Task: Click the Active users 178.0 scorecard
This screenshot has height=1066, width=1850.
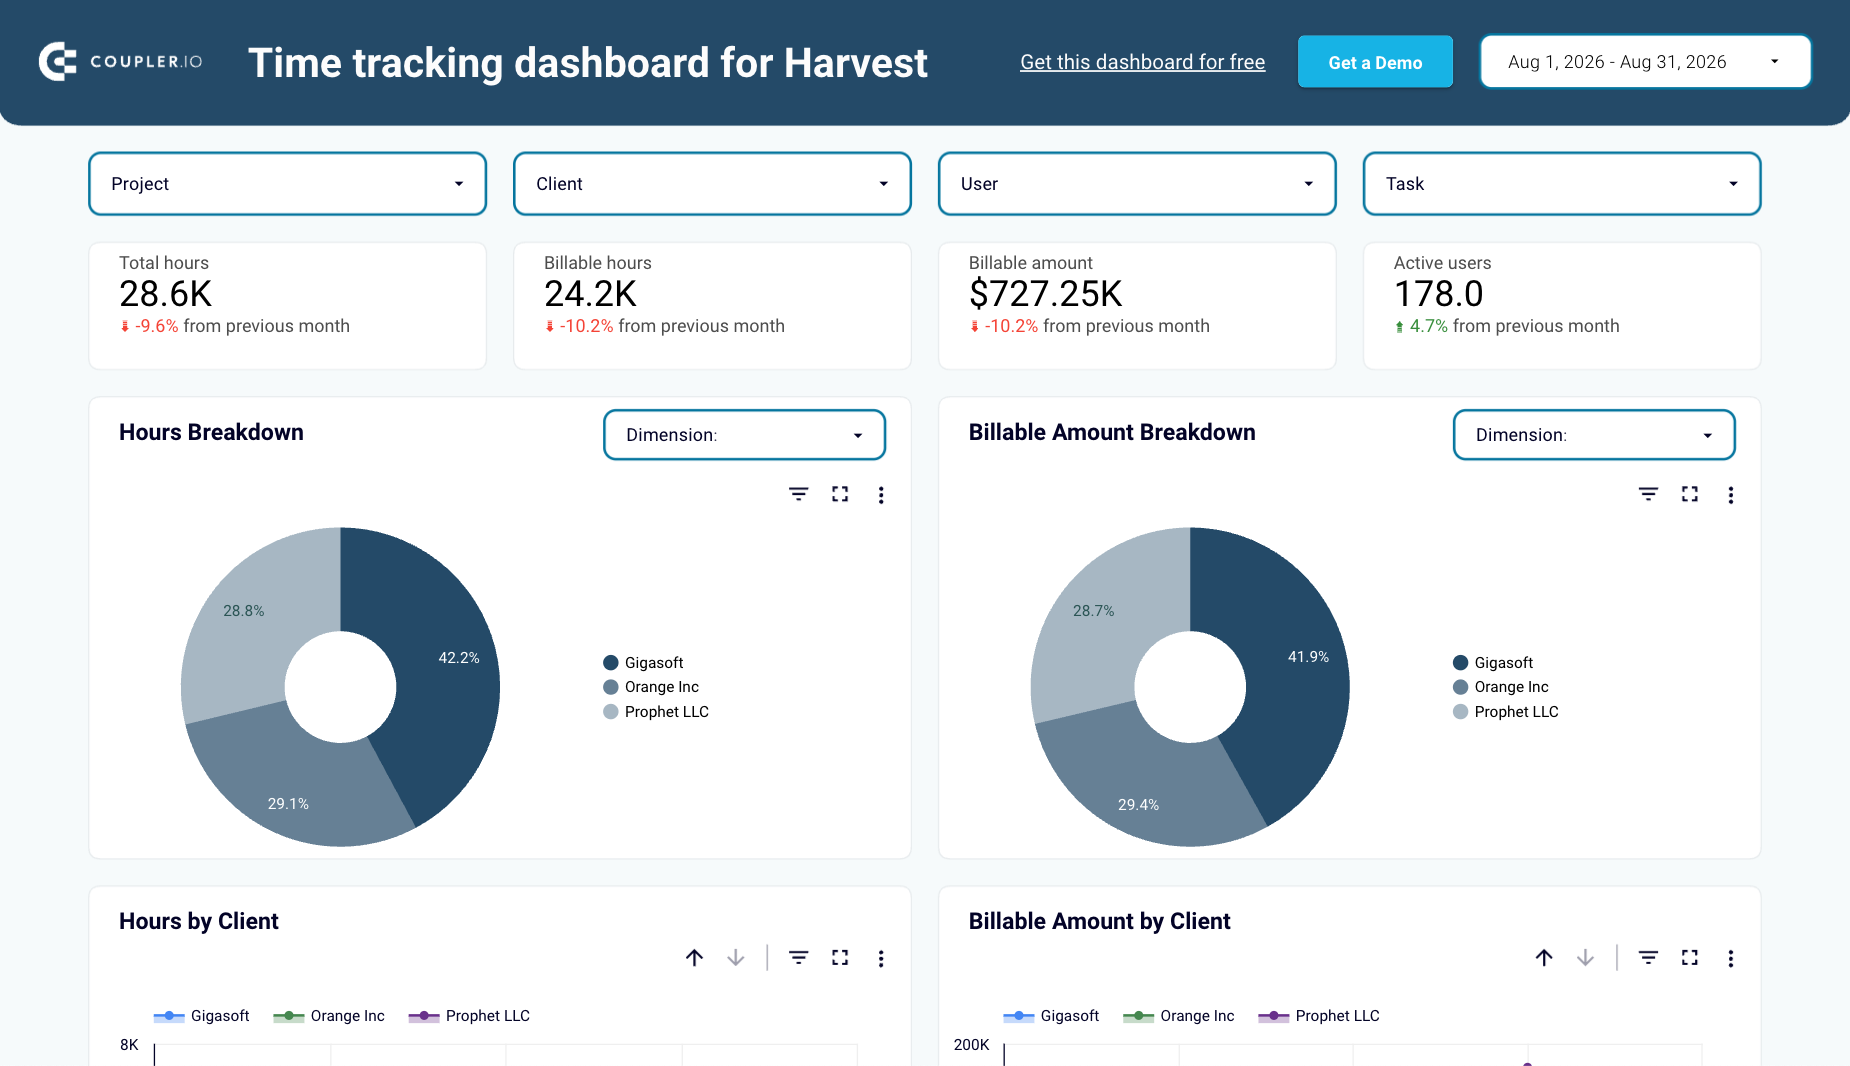Action: pos(1562,306)
